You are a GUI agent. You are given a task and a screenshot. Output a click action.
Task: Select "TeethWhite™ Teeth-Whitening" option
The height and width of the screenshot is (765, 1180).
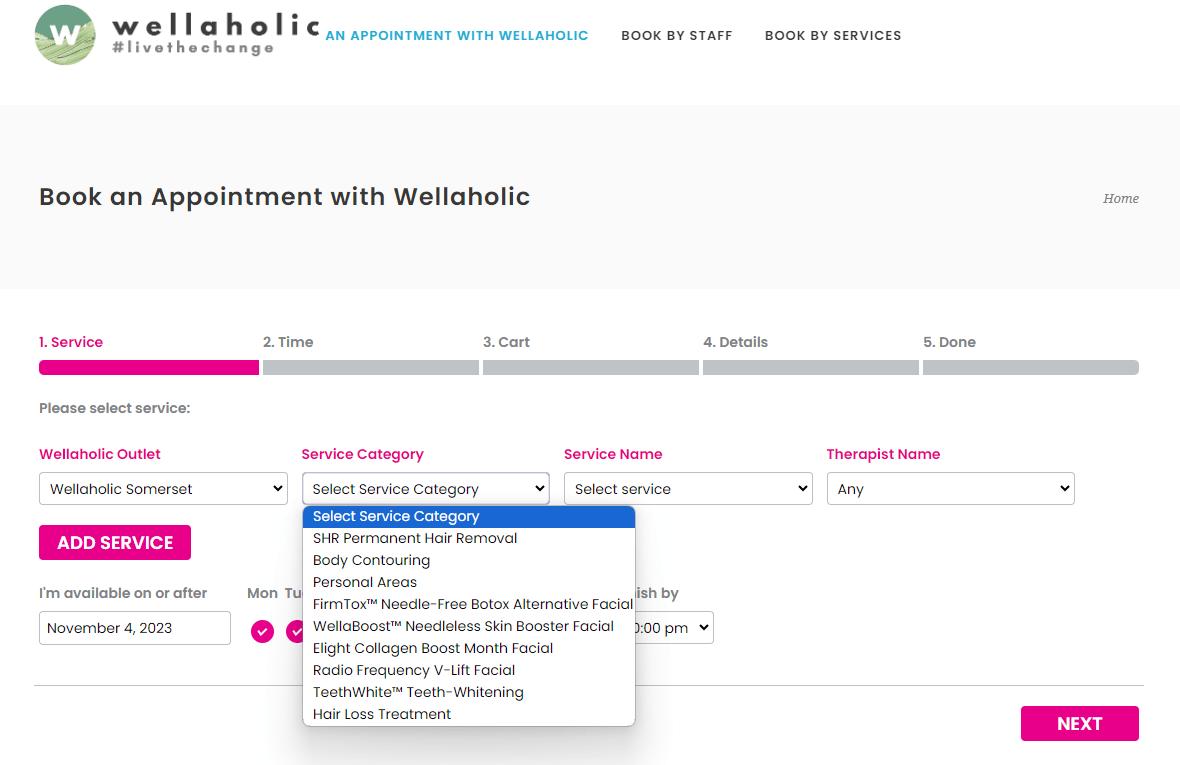[417, 691]
